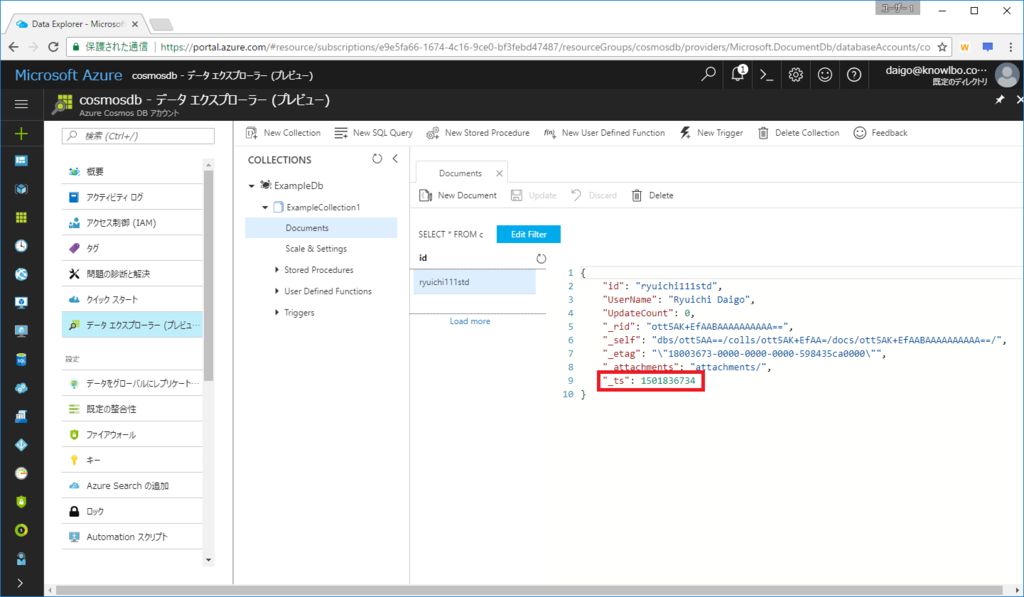Open dashboard icon in left sidebar

[22, 161]
